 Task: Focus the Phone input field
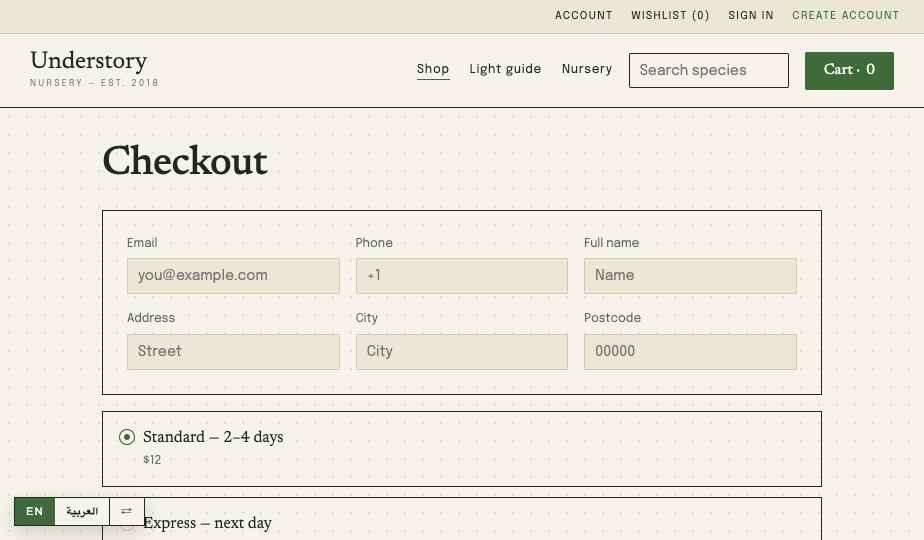click(462, 275)
